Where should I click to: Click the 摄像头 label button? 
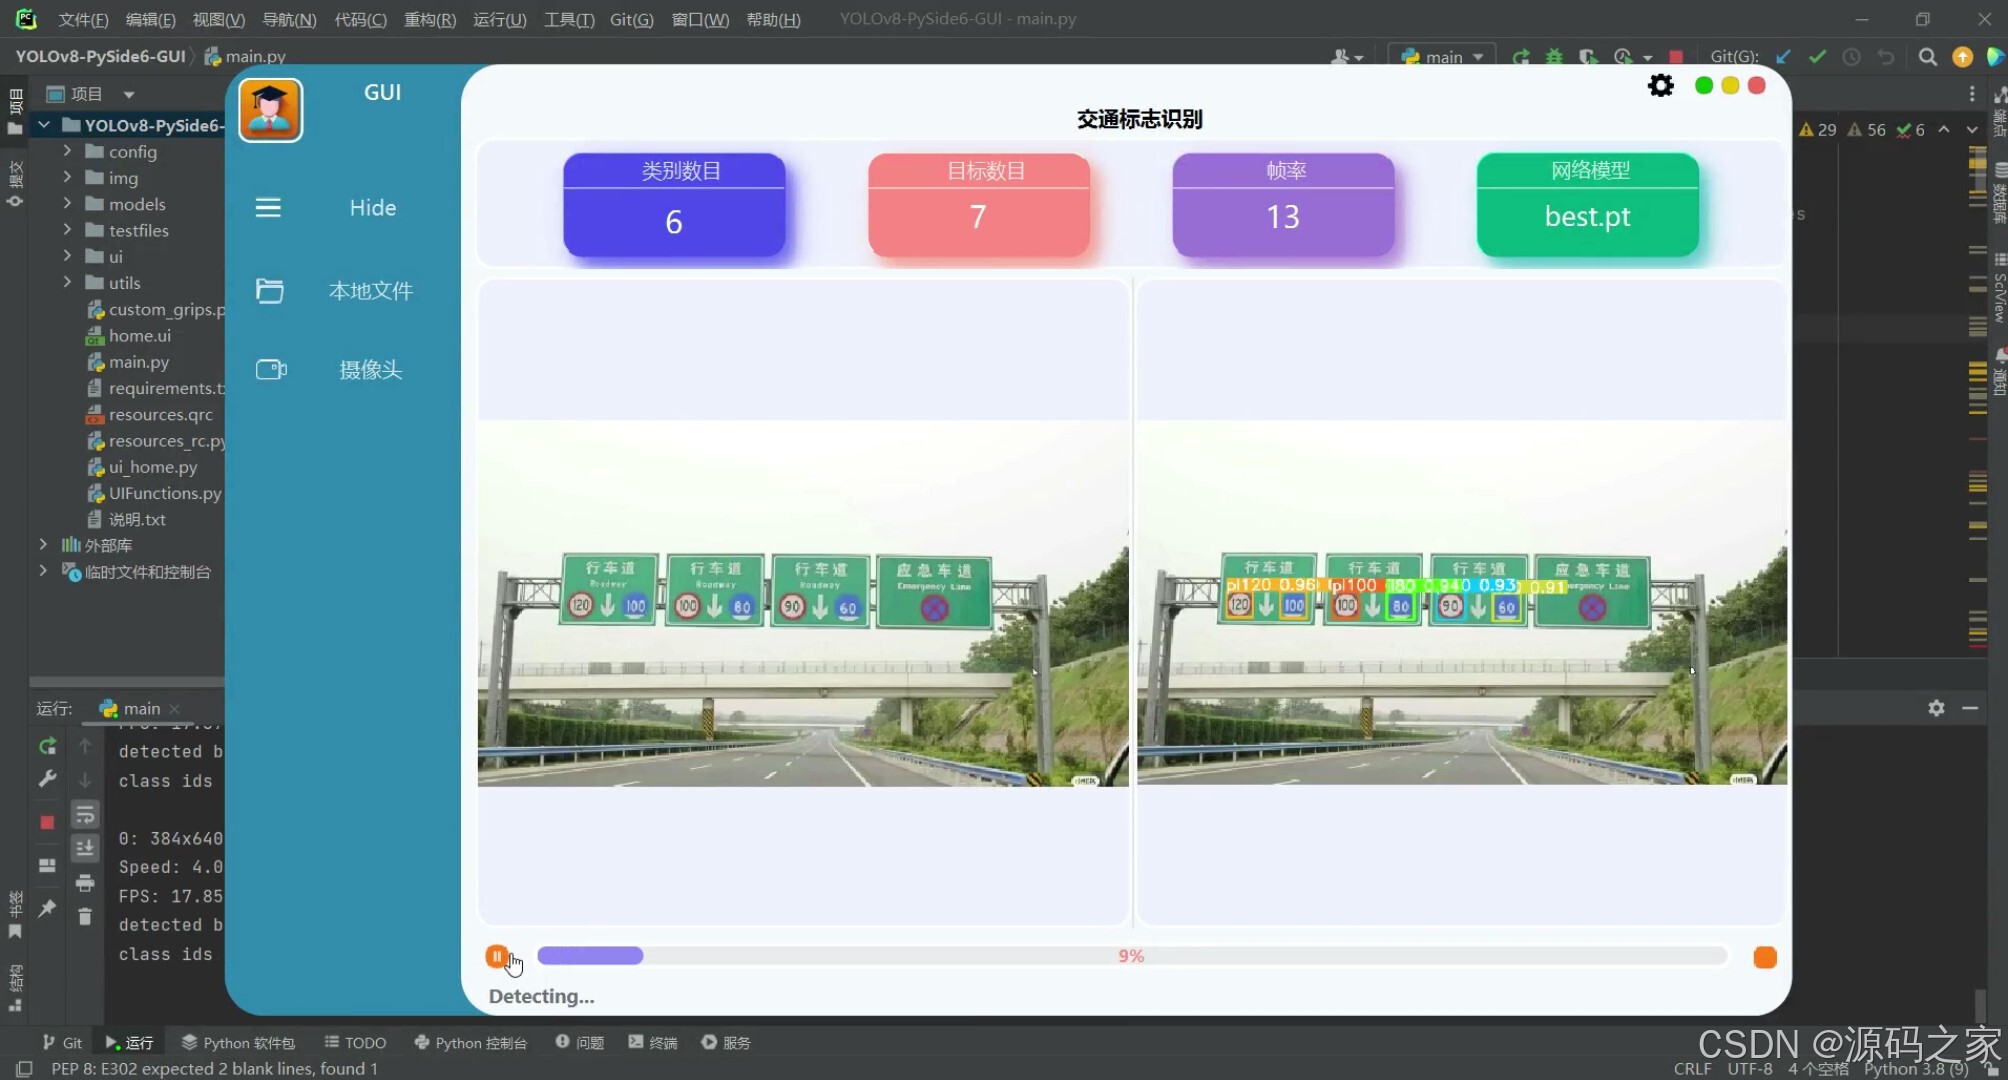tap(371, 370)
